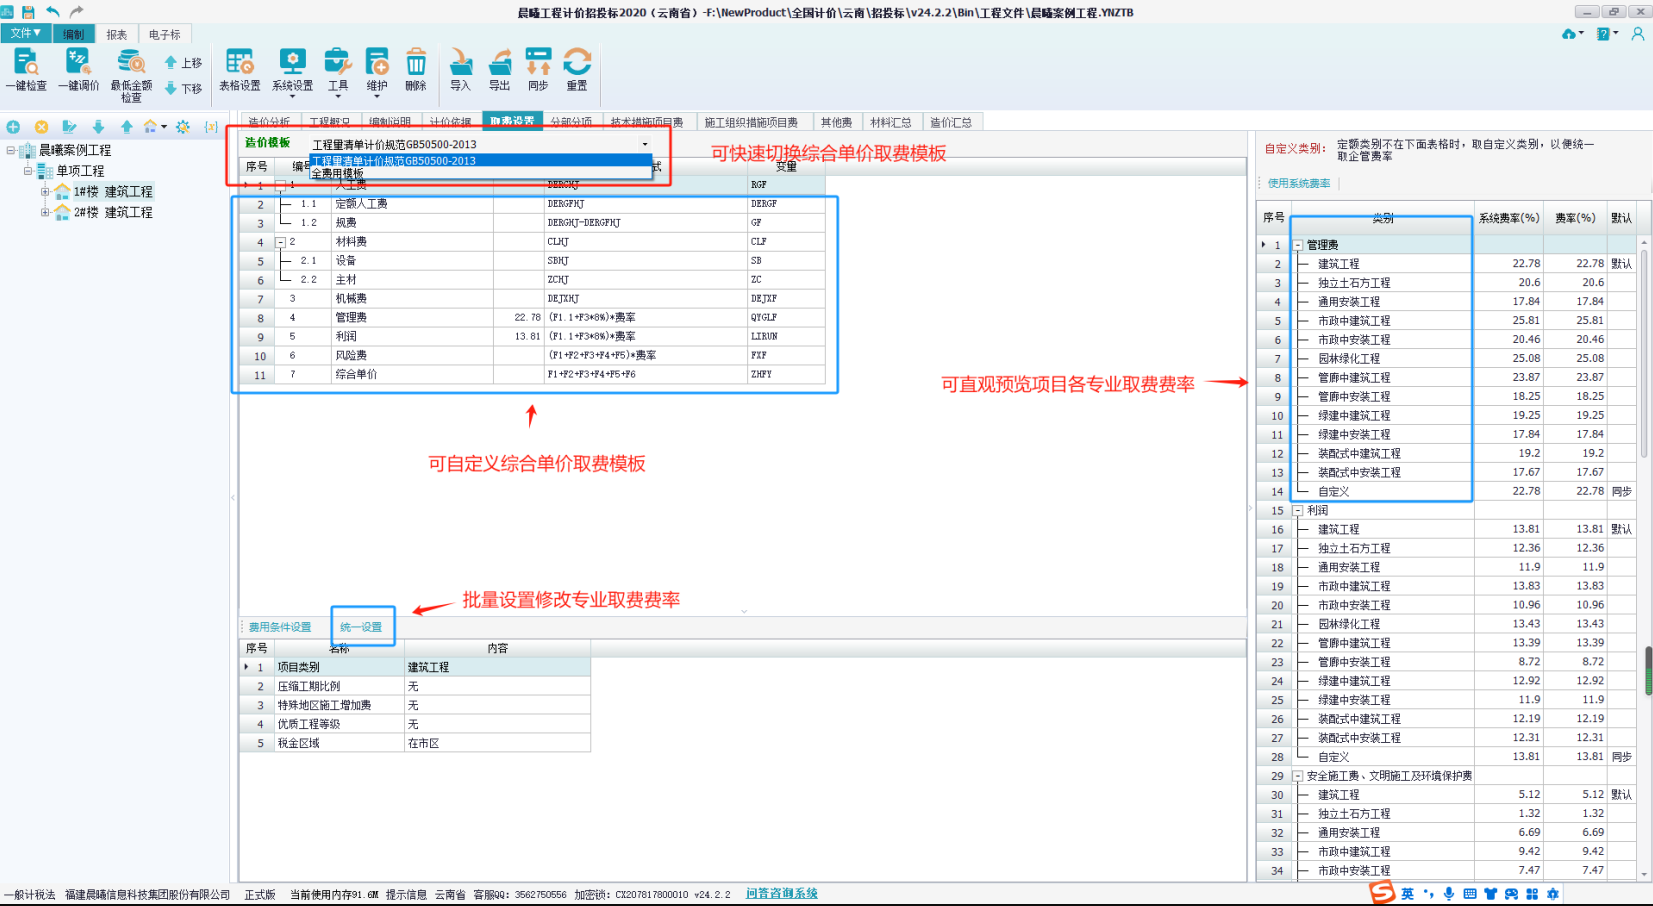The width and height of the screenshot is (1653, 906).
Task: Click the 使用系统费率 link
Action: point(1299,183)
